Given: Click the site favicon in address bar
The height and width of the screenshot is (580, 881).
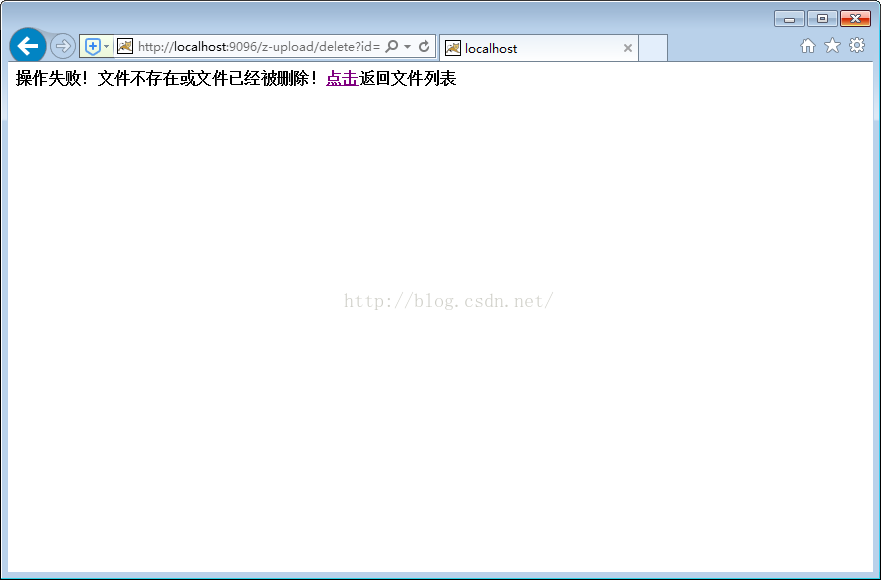Looking at the screenshot, I should [x=125, y=46].
